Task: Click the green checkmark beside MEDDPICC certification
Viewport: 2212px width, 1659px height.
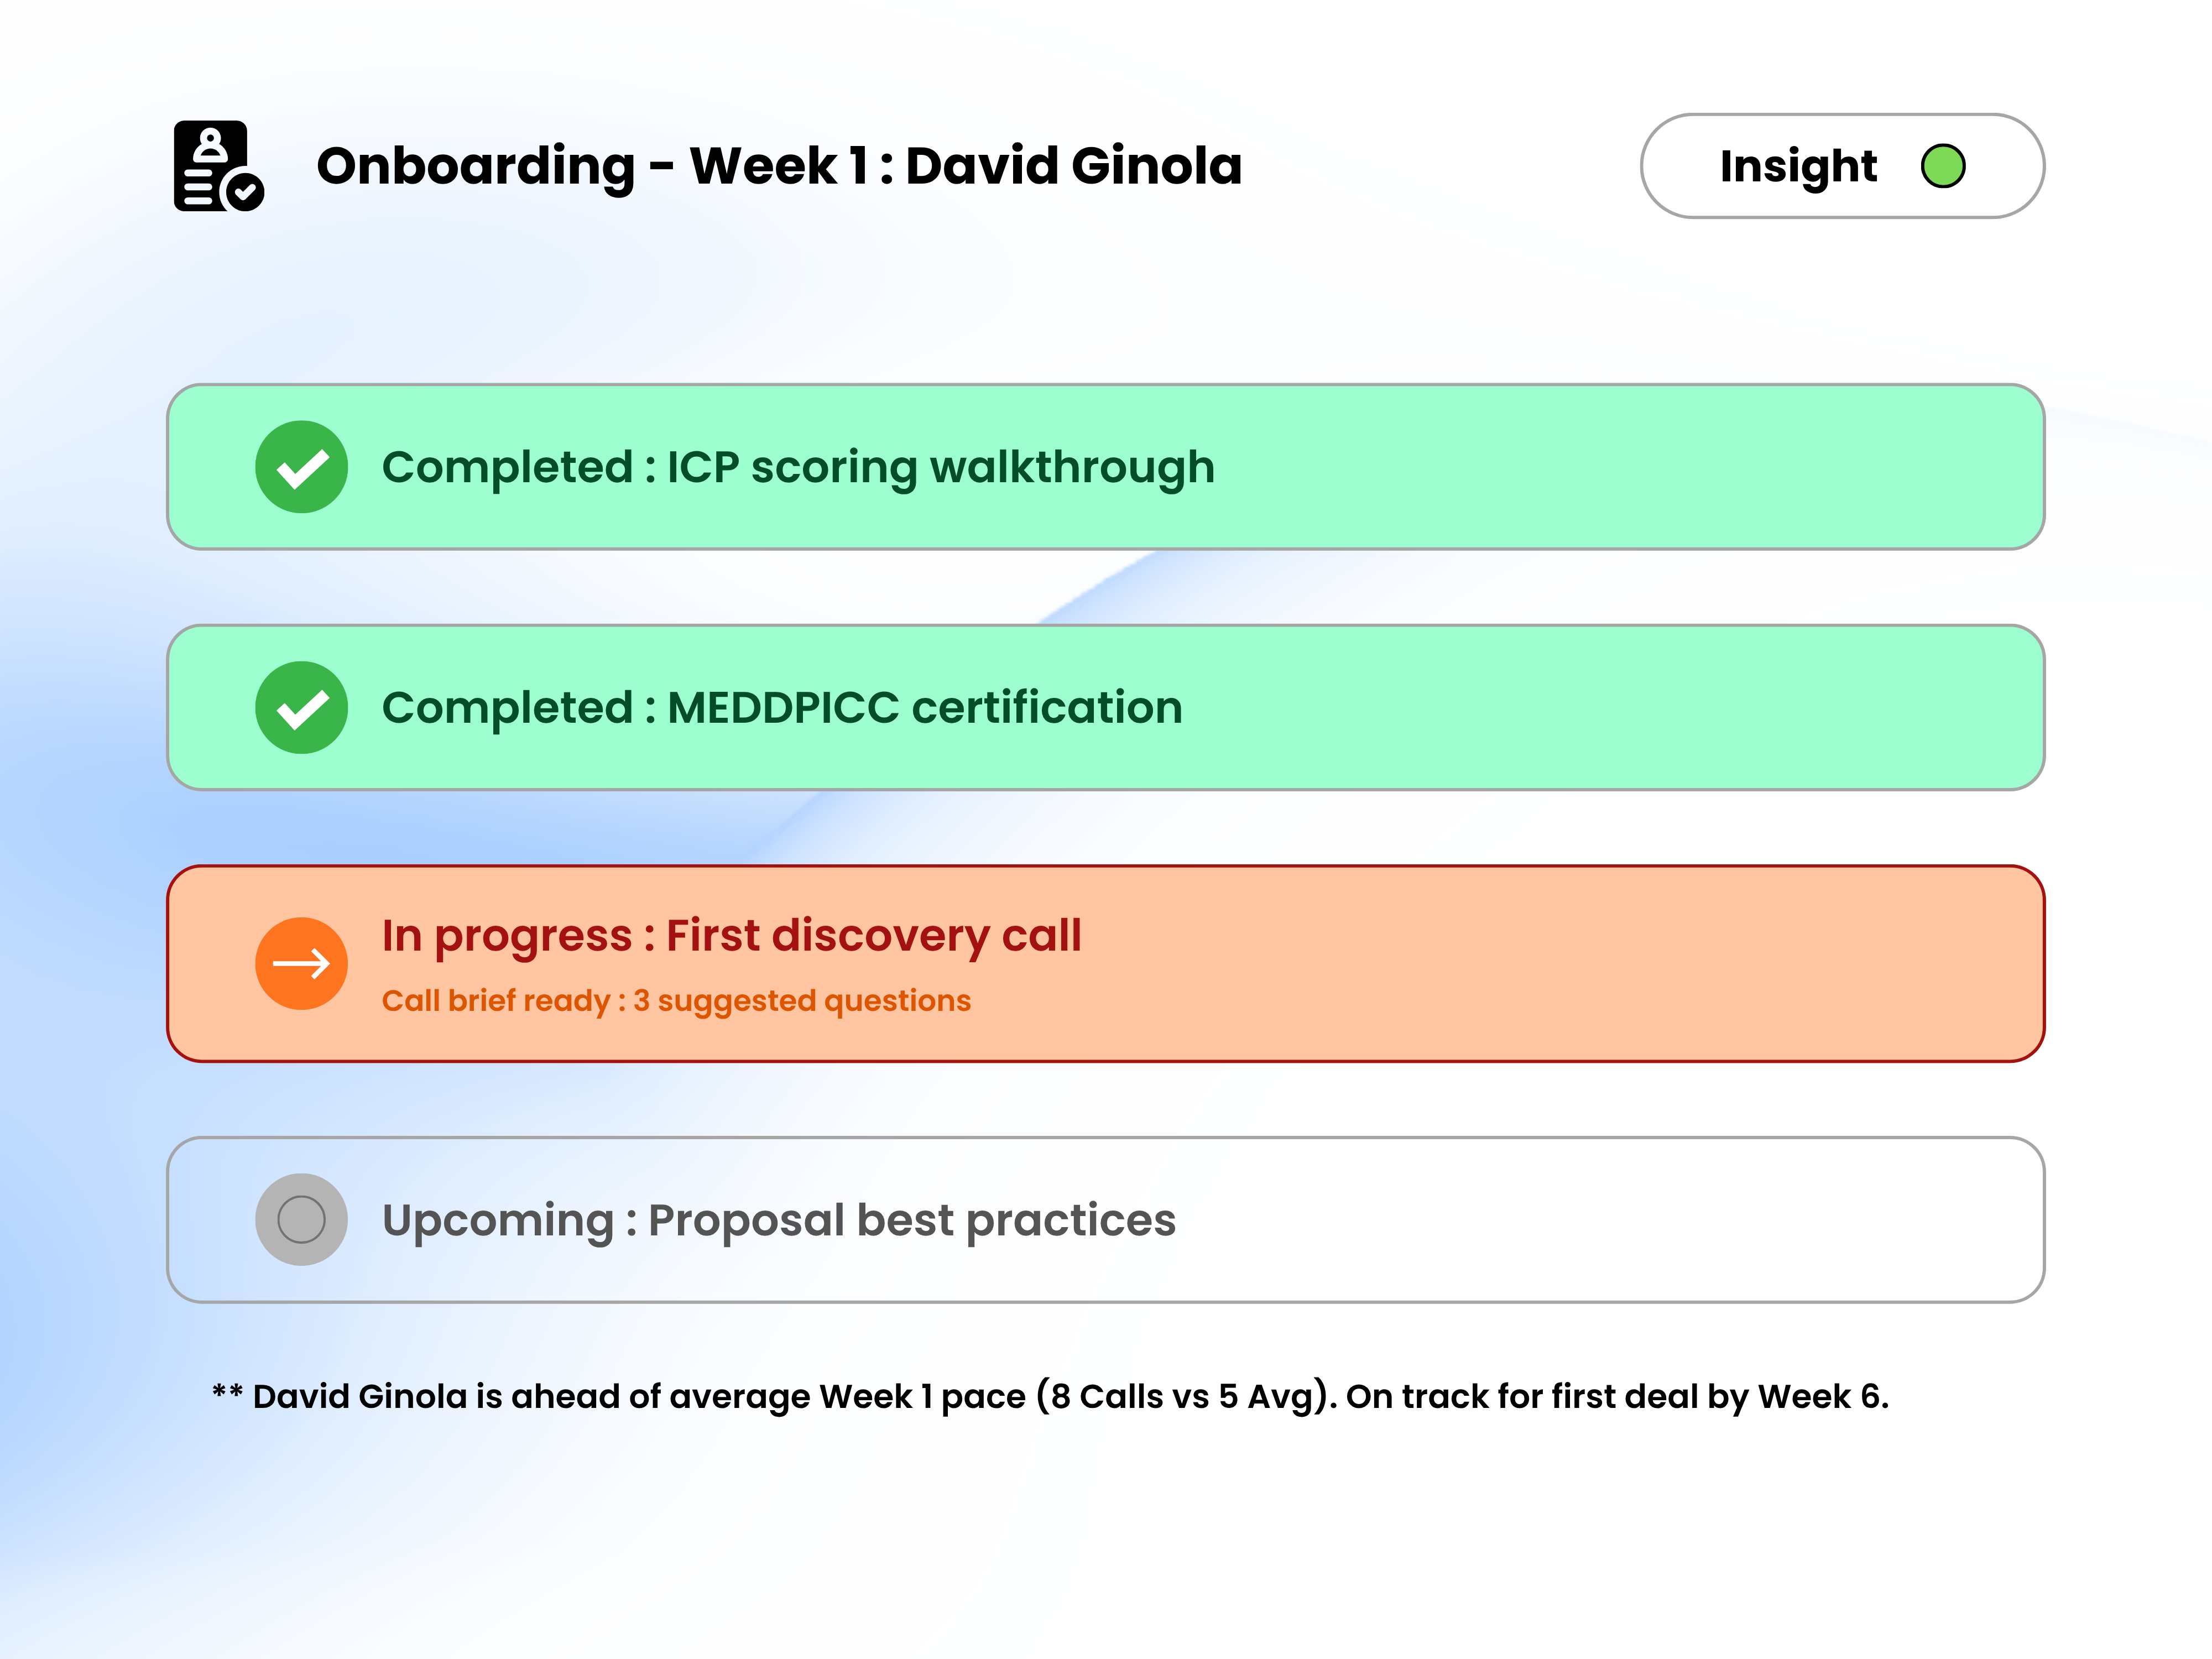Action: 301,708
